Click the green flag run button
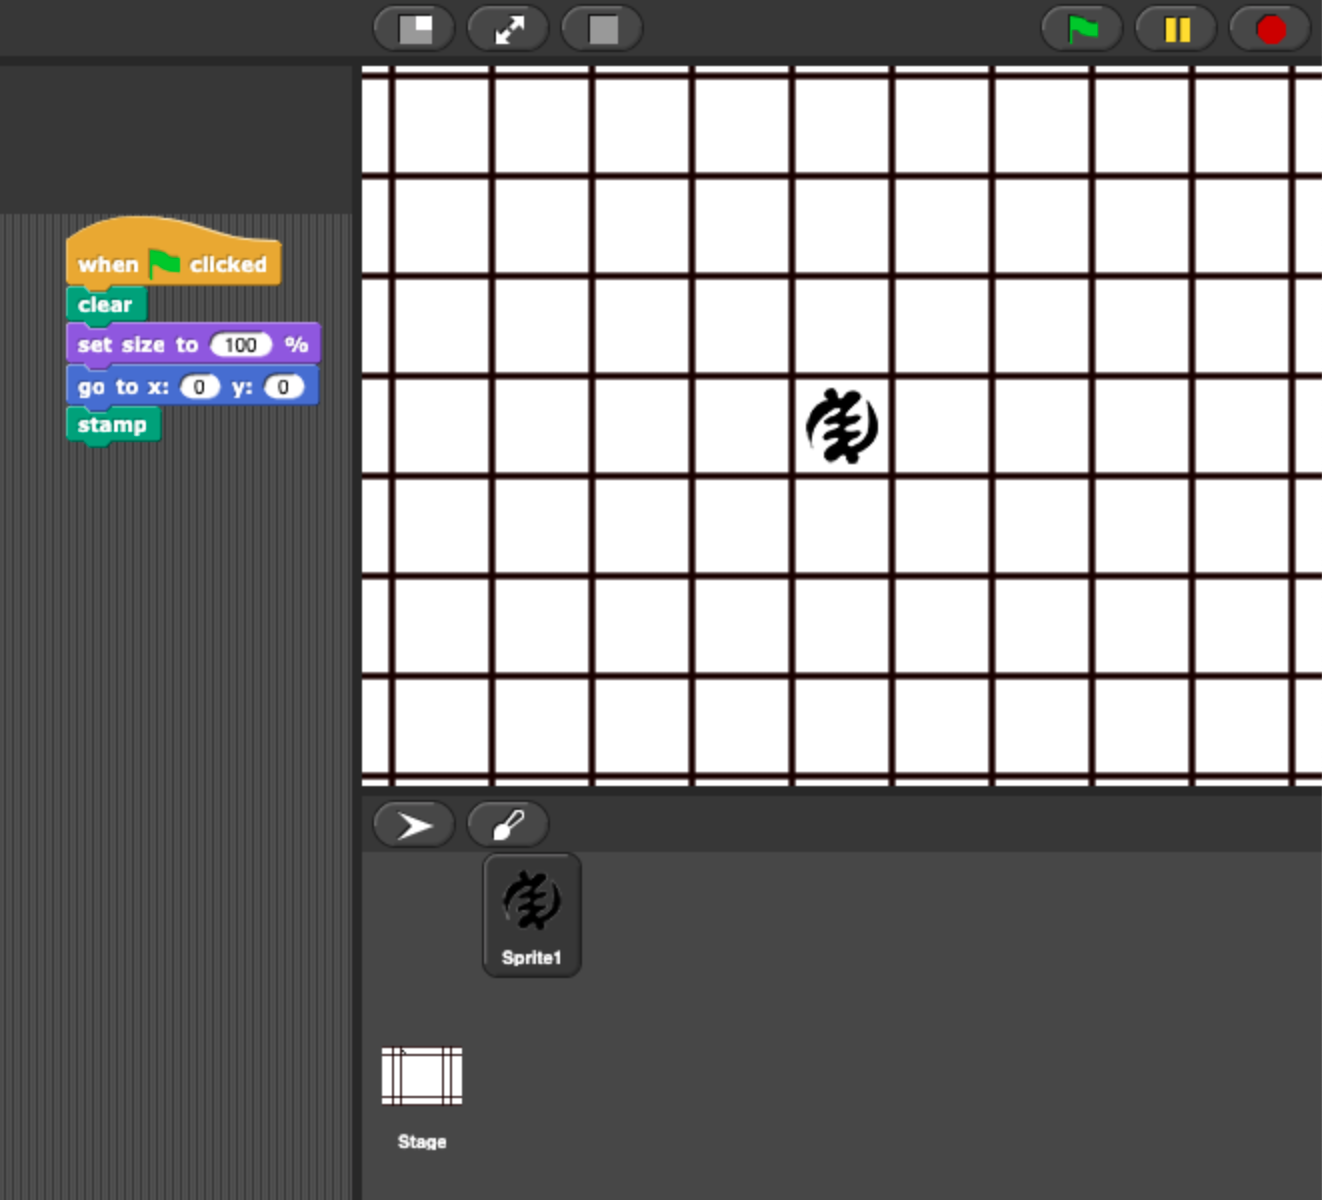Image resolution: width=1322 pixels, height=1200 pixels. 1082,29
